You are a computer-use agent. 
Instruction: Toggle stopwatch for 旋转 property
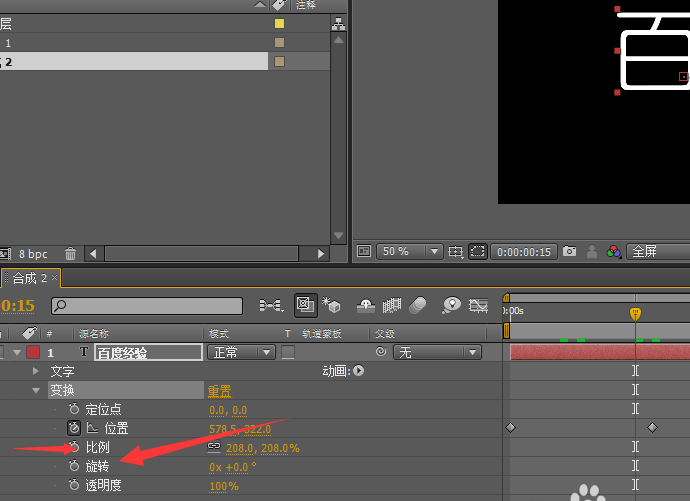tap(74, 466)
